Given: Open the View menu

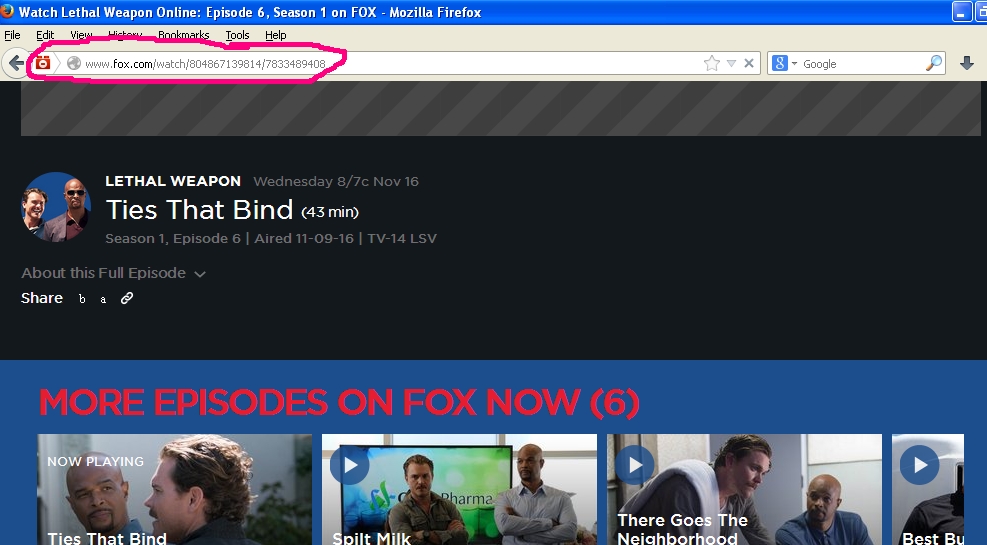Looking at the screenshot, I should (81, 35).
